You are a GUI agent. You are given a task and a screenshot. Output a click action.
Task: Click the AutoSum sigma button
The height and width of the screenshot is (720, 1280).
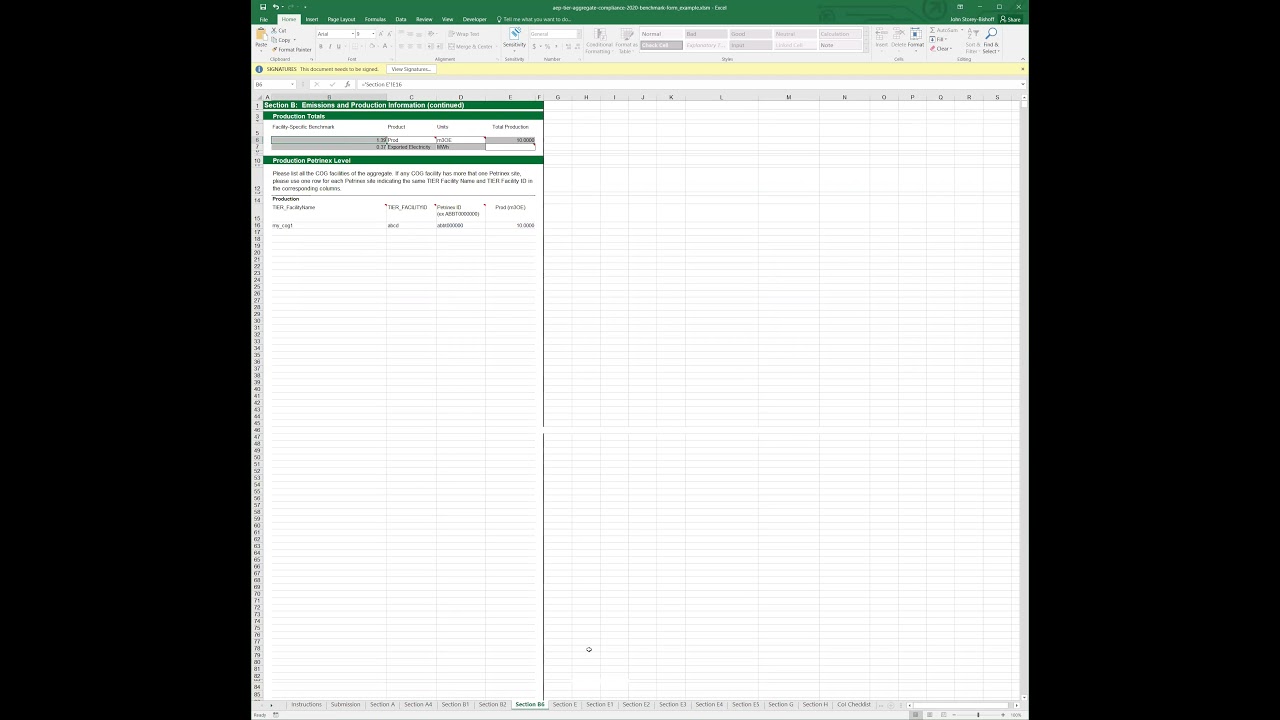946,30
